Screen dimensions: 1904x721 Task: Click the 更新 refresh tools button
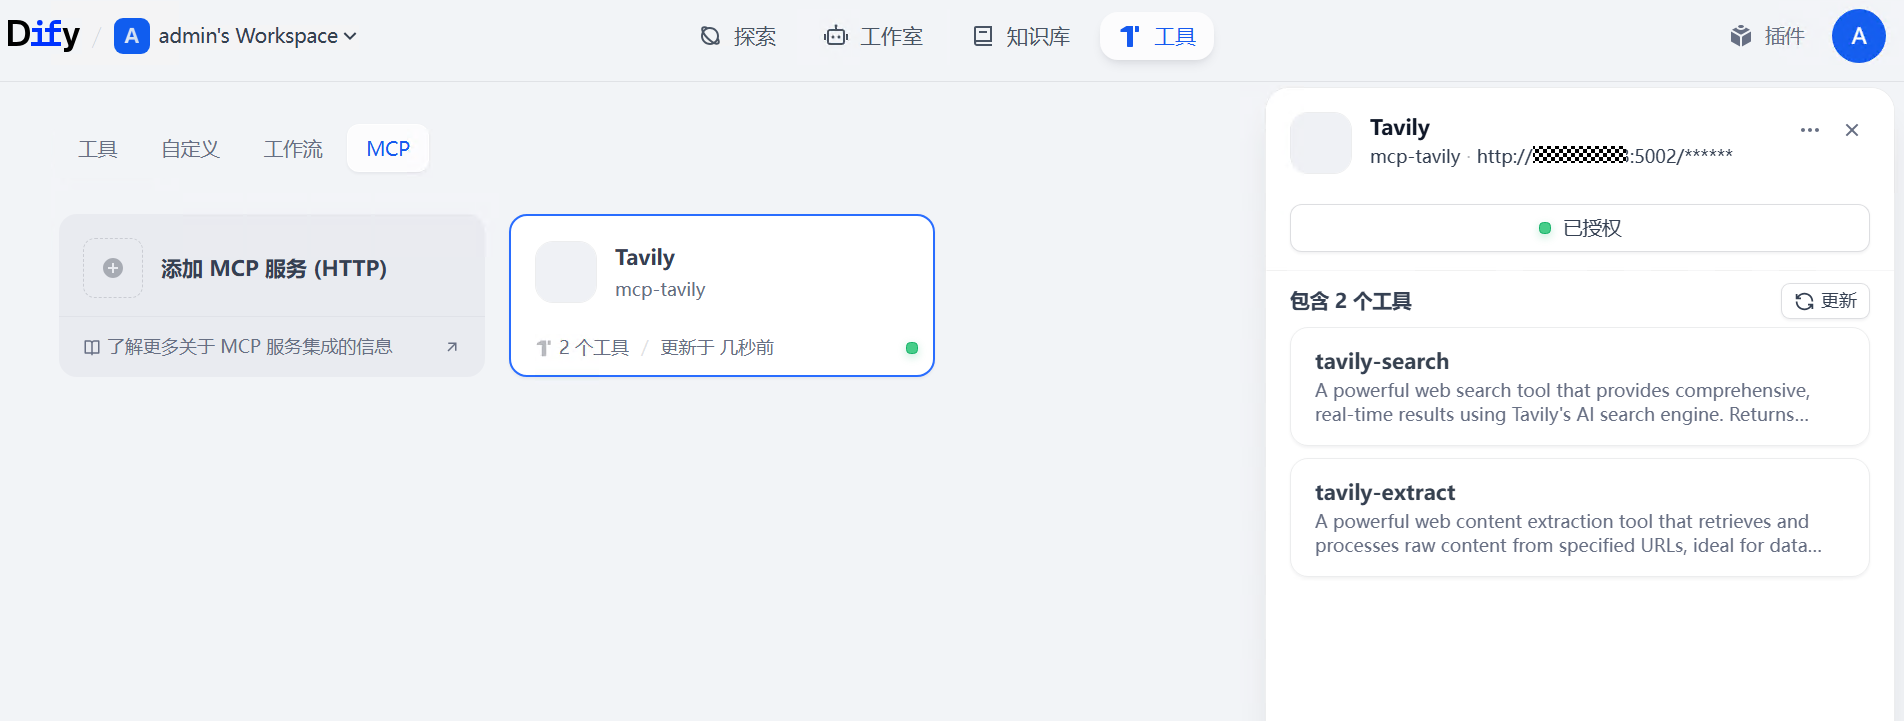(1825, 301)
